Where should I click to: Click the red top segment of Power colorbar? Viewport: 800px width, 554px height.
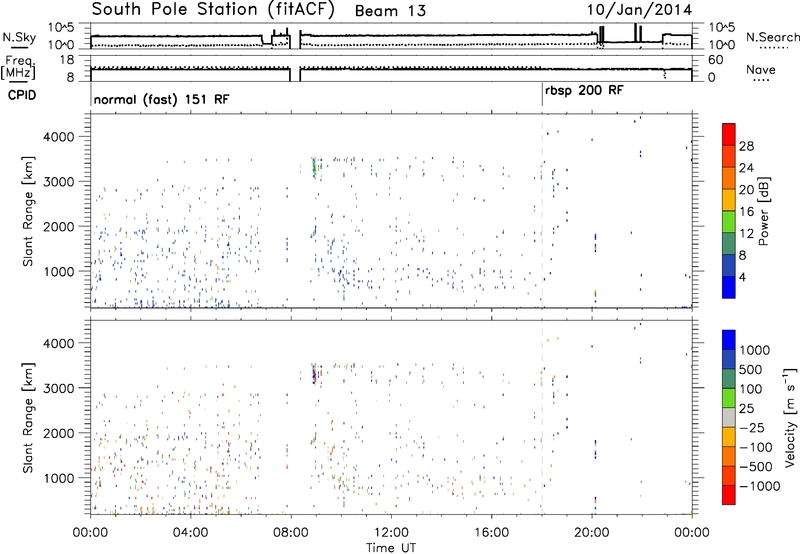tap(729, 134)
